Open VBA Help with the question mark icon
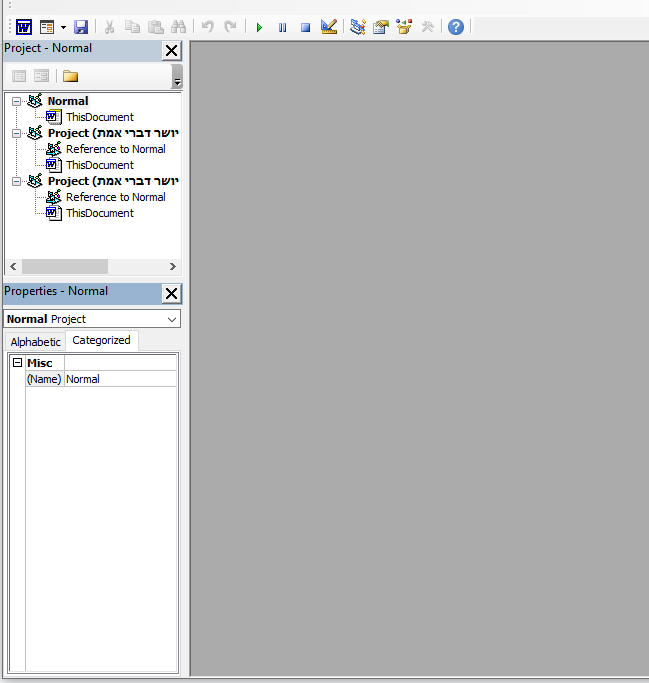This screenshot has width=649, height=683. [x=456, y=27]
